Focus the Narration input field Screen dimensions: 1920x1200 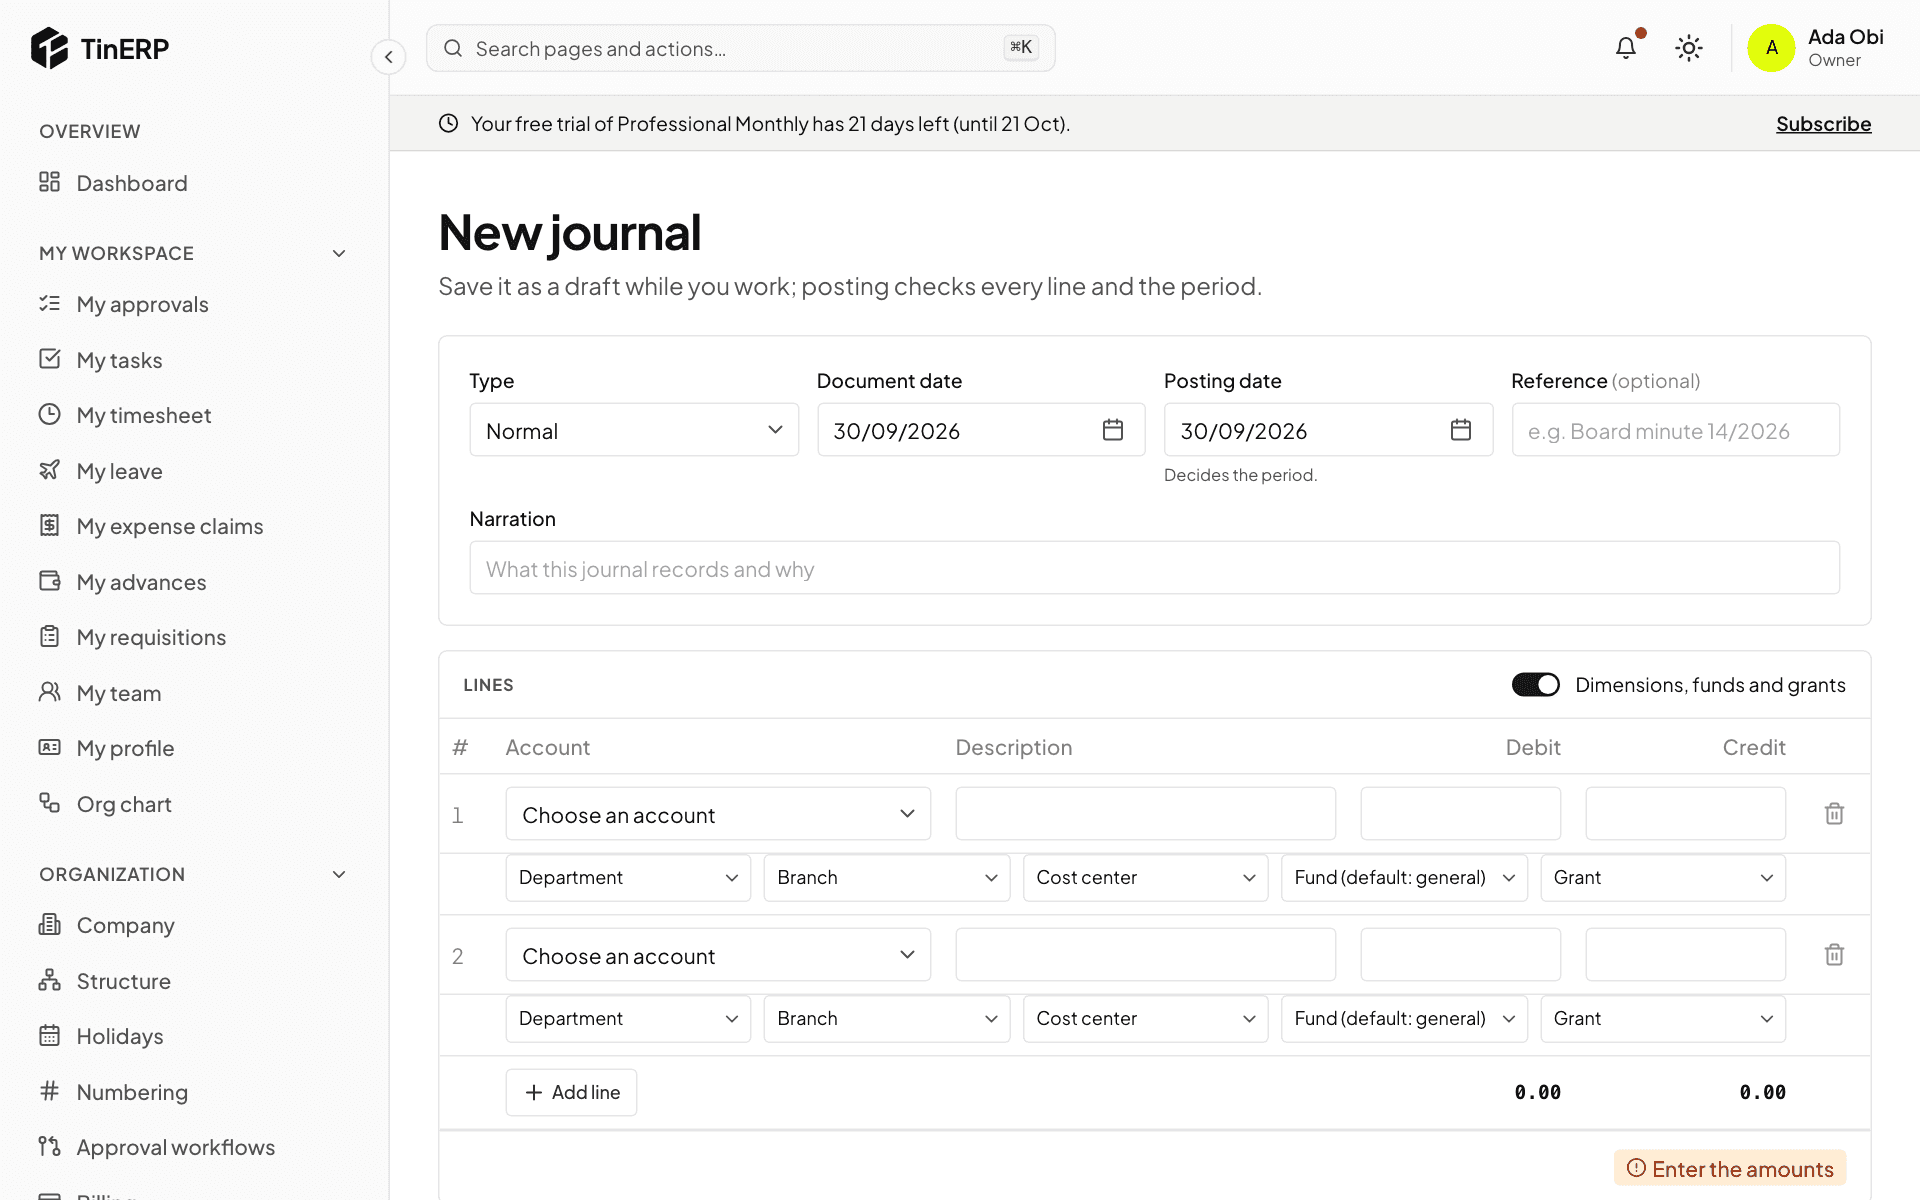tap(1154, 568)
